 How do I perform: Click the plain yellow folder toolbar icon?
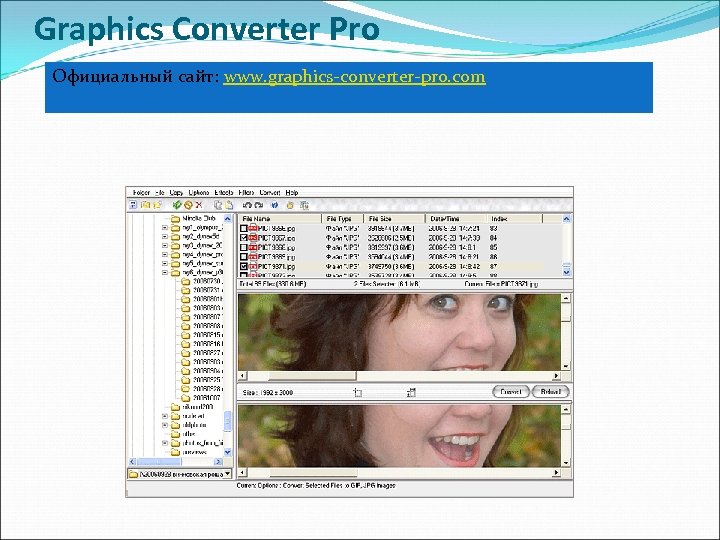146,205
